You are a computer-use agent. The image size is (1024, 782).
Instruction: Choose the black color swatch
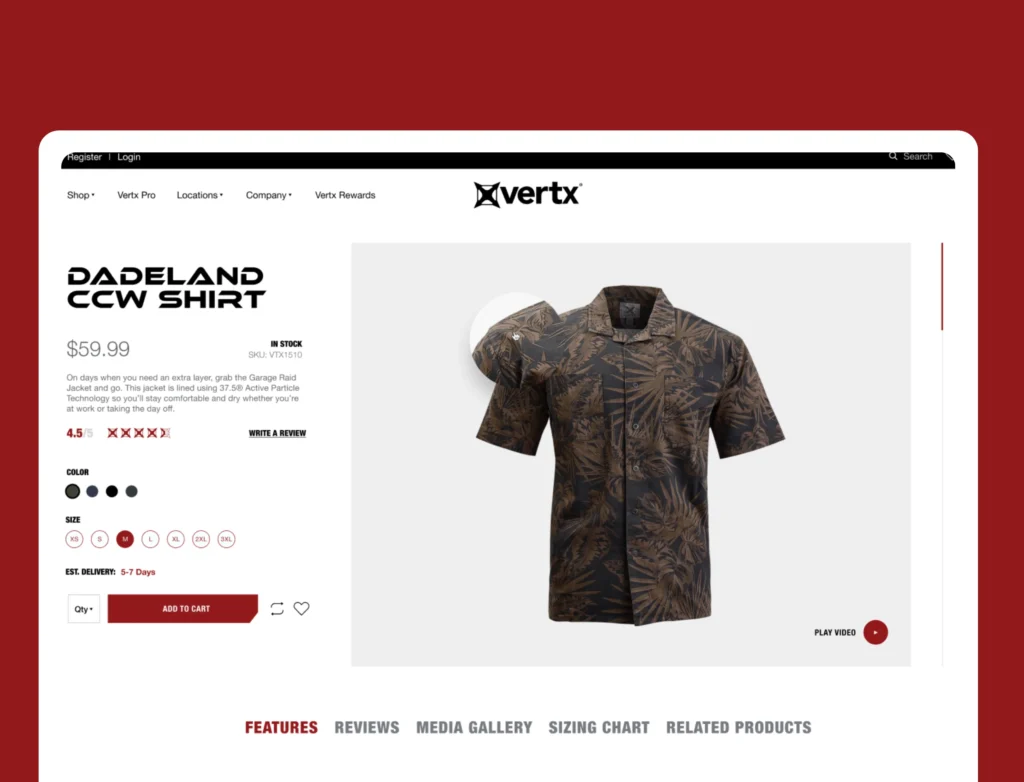(x=112, y=491)
